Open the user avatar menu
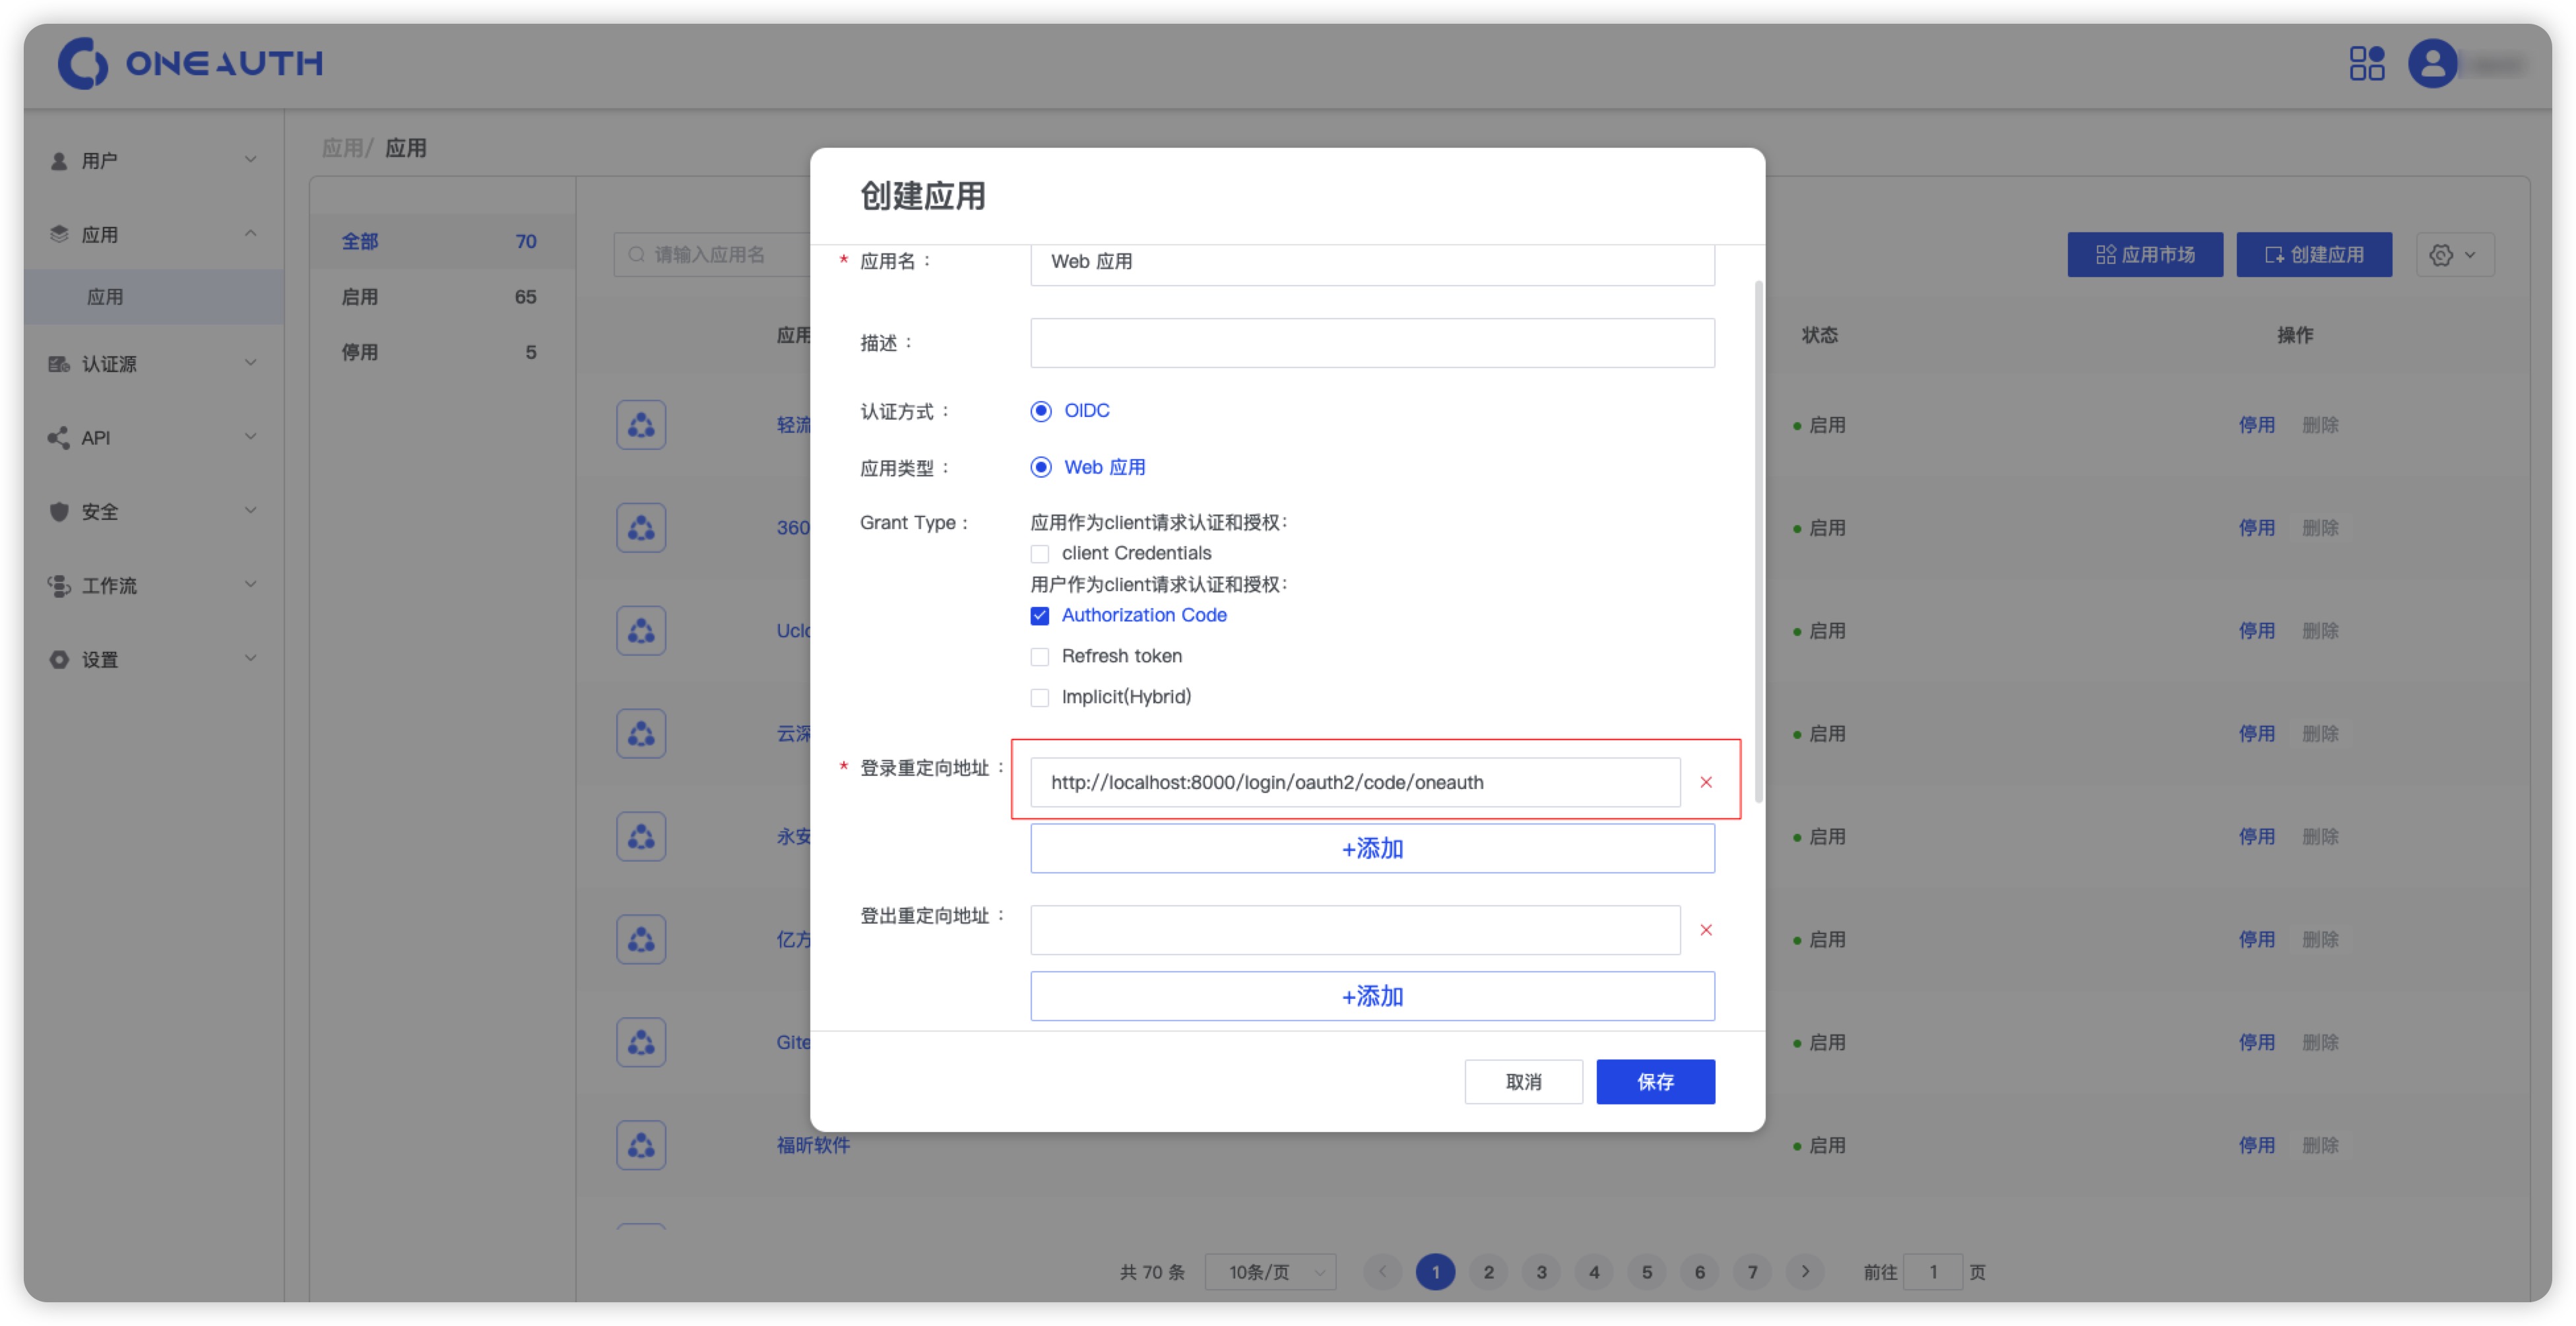 point(2432,63)
